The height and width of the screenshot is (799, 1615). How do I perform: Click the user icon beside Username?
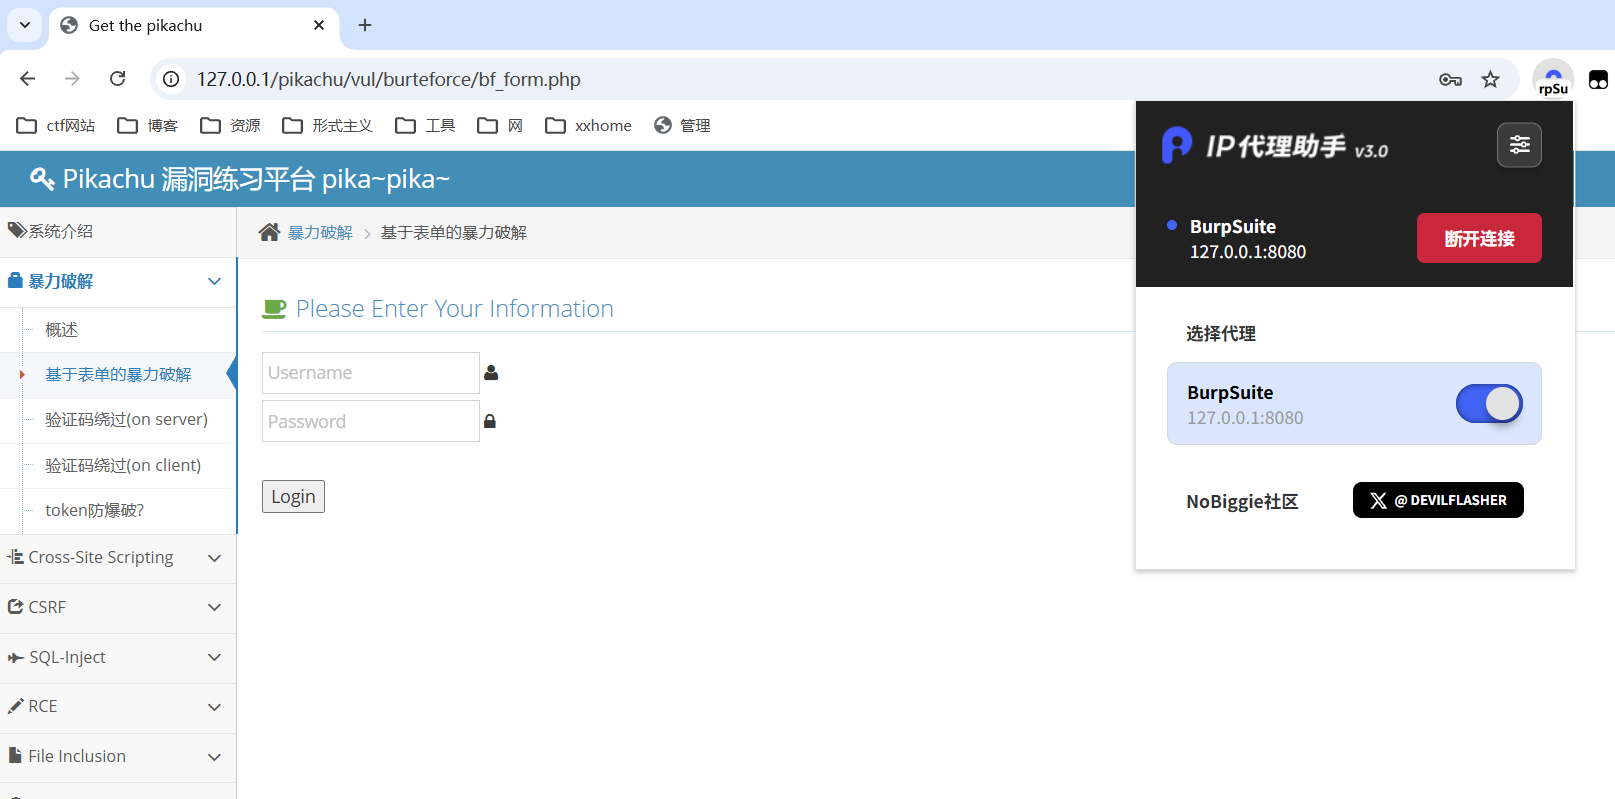pyautogui.click(x=491, y=373)
